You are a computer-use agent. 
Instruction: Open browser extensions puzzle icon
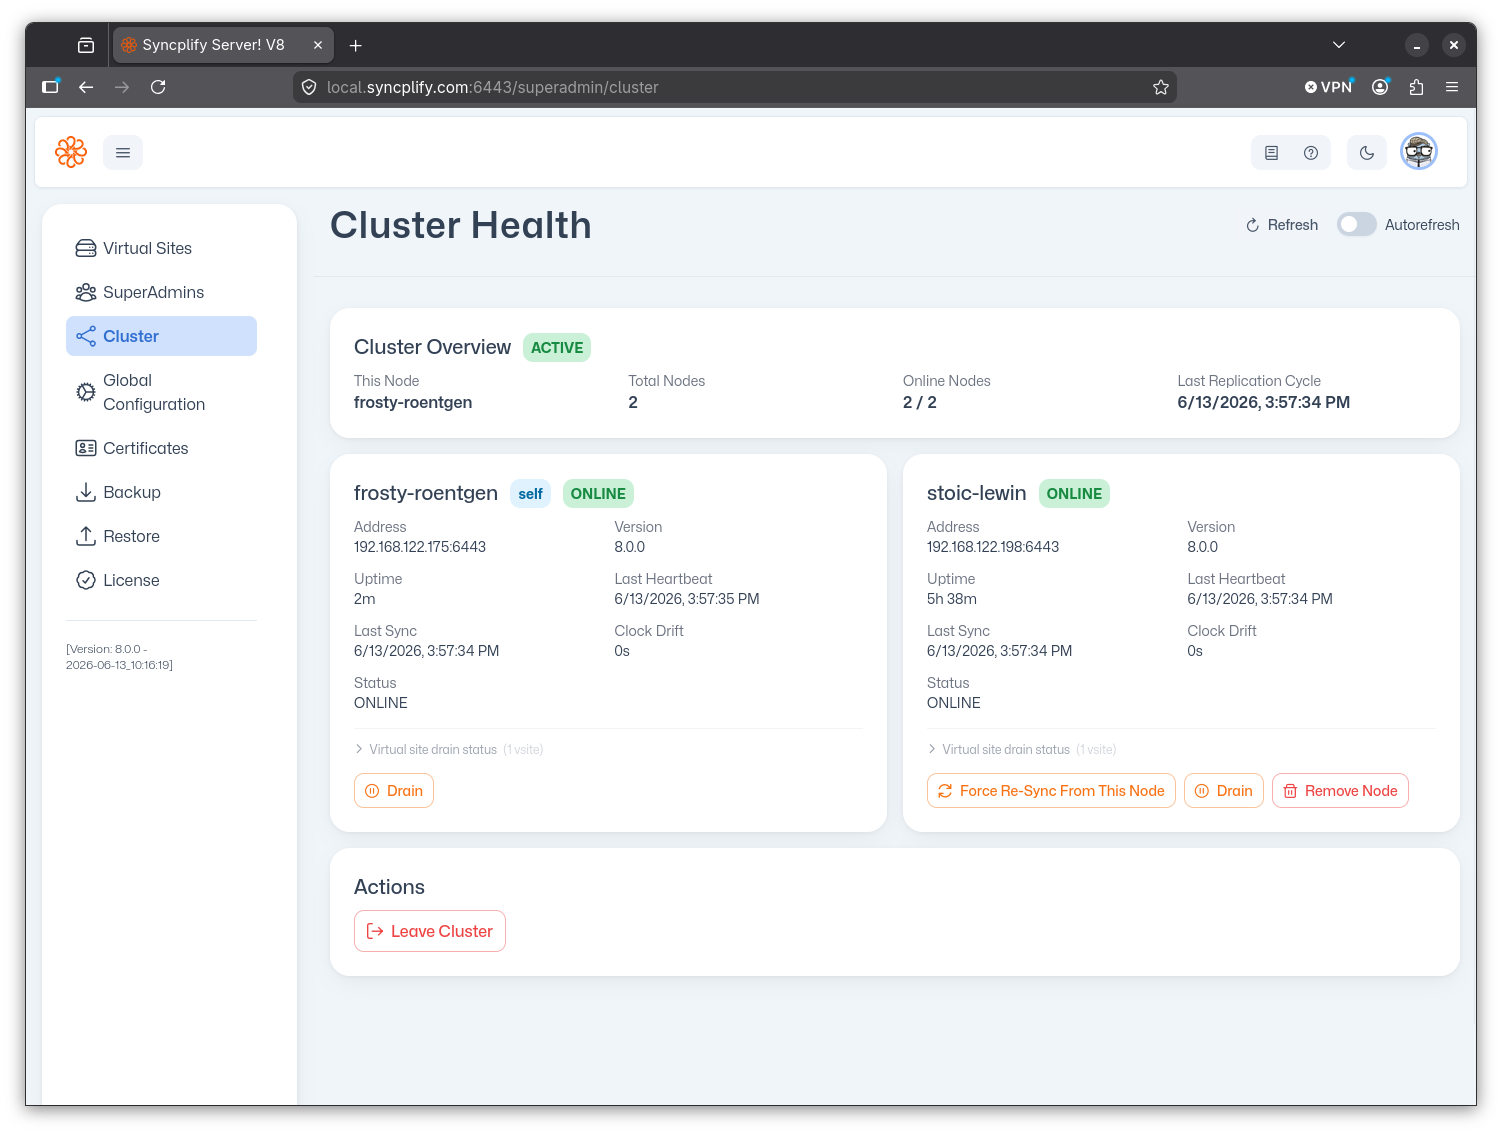[1416, 87]
